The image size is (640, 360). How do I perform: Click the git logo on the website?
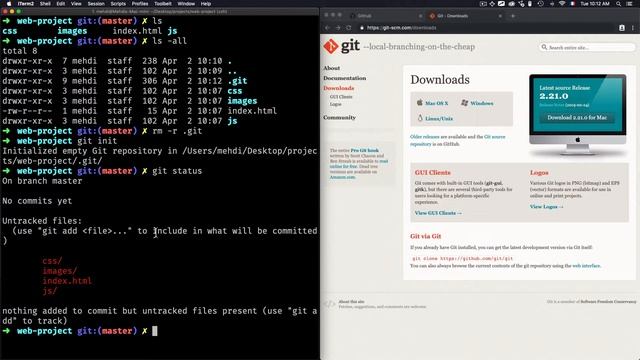(x=342, y=46)
